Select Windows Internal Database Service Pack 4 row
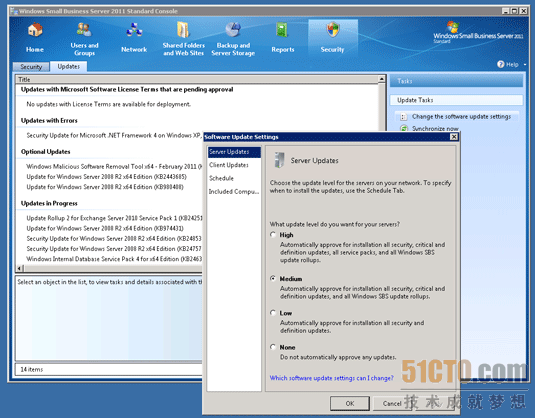535x418 pixels. [114, 259]
